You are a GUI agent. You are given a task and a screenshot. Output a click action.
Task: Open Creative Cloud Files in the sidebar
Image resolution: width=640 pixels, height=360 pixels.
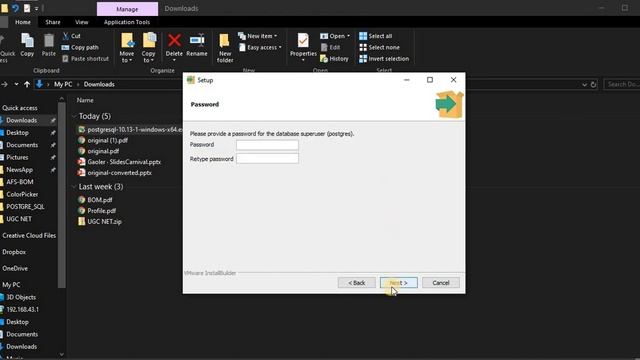(29, 236)
